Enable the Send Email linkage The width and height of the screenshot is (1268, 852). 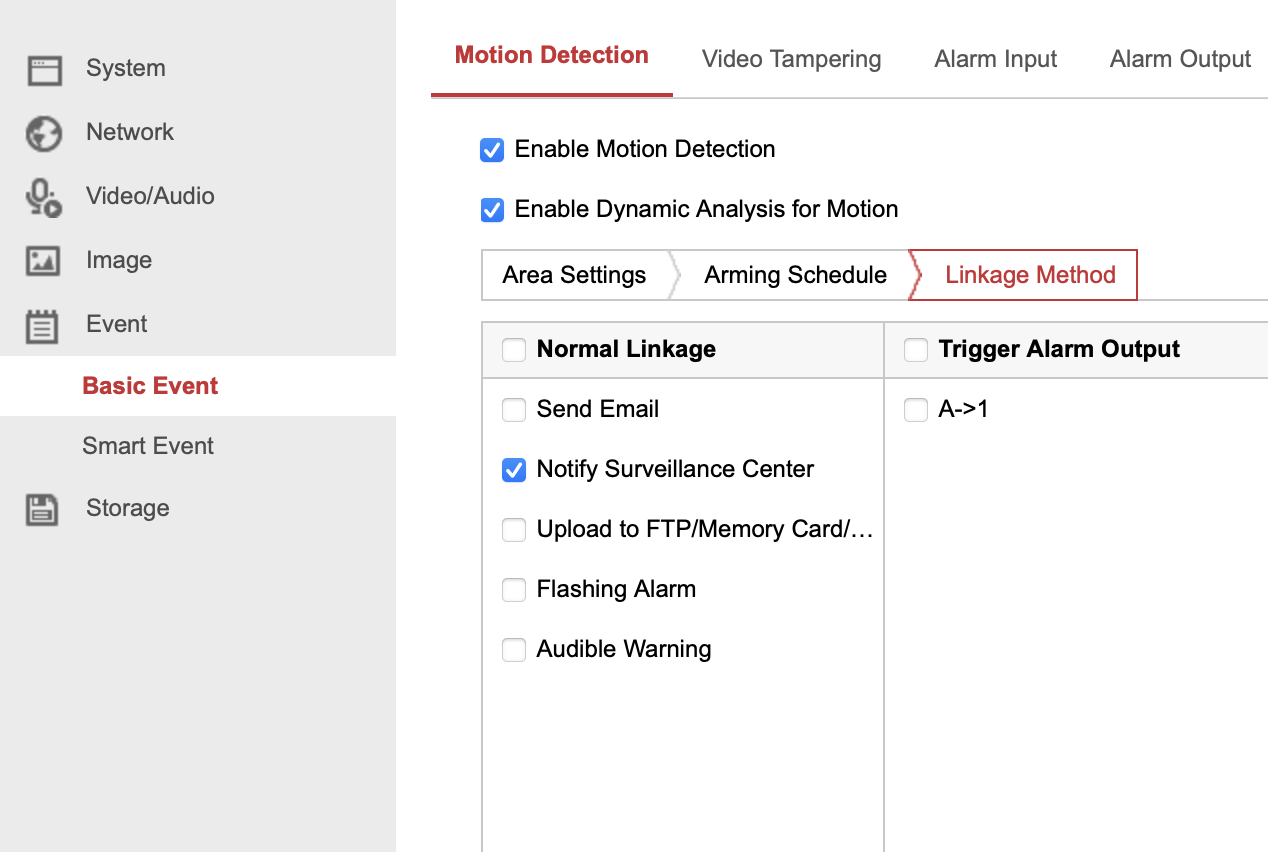tap(513, 409)
